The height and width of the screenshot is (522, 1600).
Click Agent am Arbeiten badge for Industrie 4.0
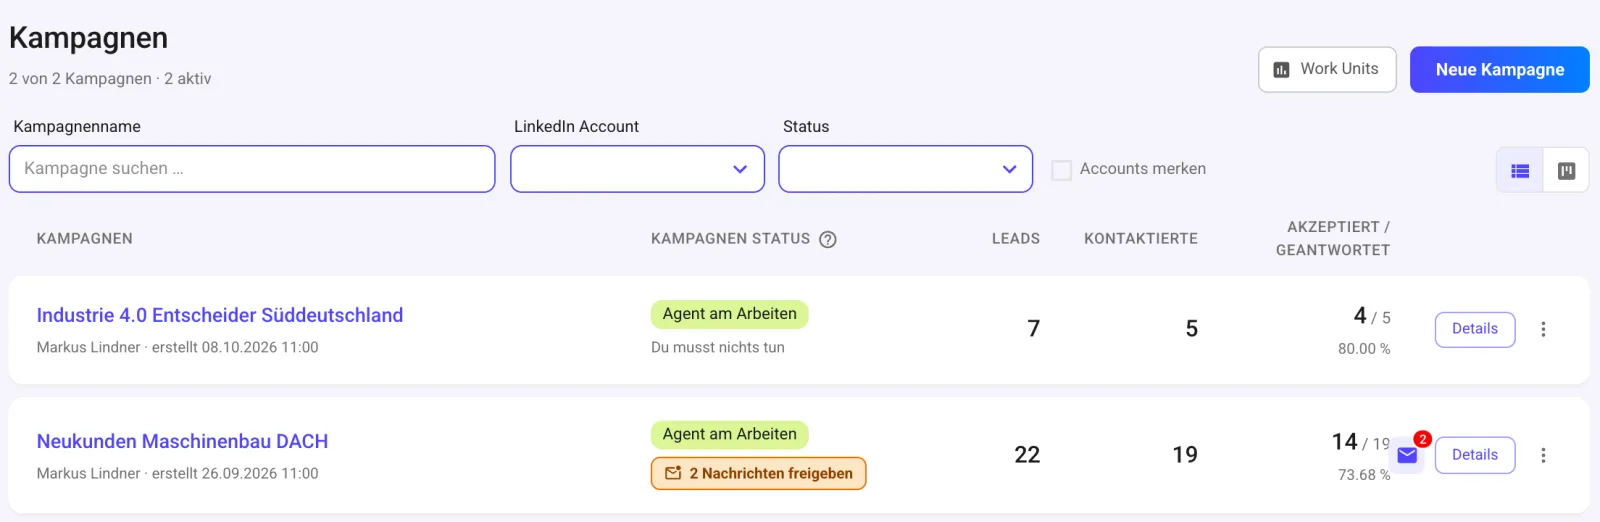pos(729,314)
